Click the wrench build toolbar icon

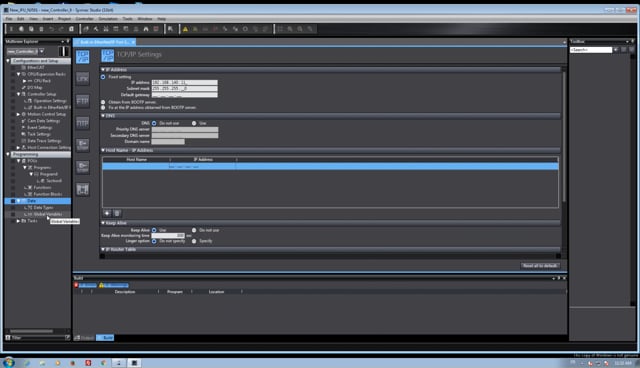[x=96, y=29]
